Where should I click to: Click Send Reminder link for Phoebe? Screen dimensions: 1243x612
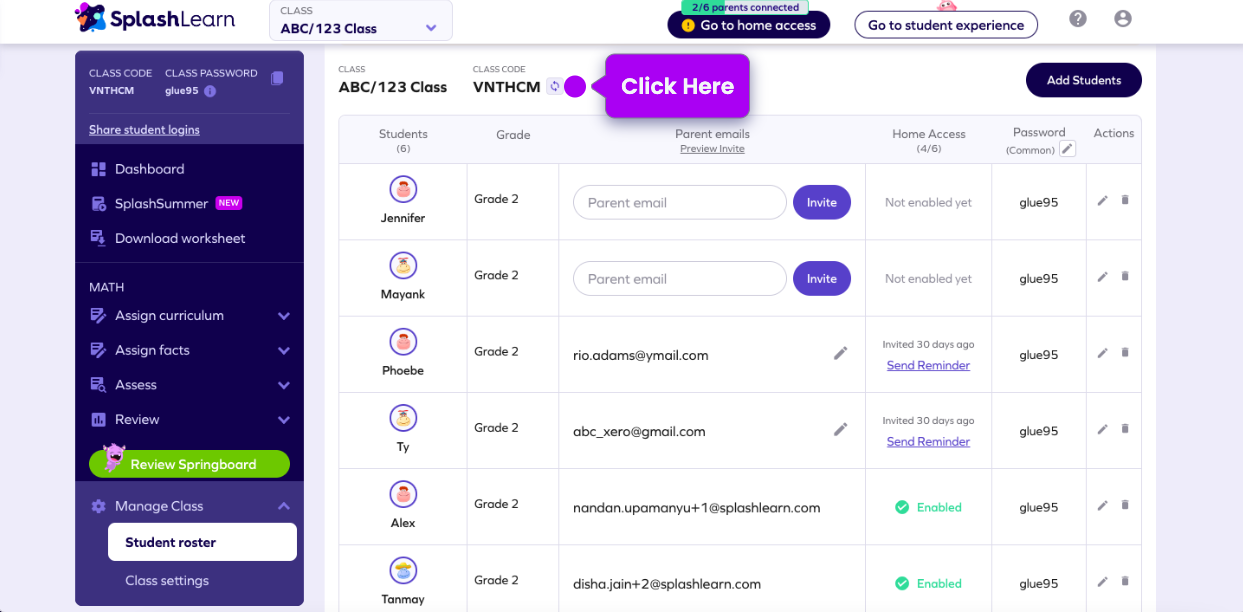click(x=928, y=366)
